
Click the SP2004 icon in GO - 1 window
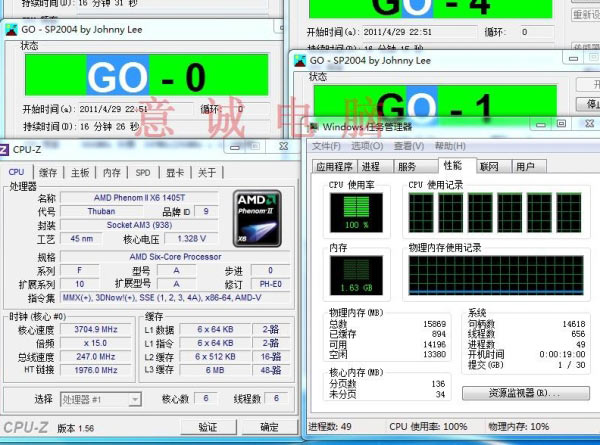click(300, 60)
